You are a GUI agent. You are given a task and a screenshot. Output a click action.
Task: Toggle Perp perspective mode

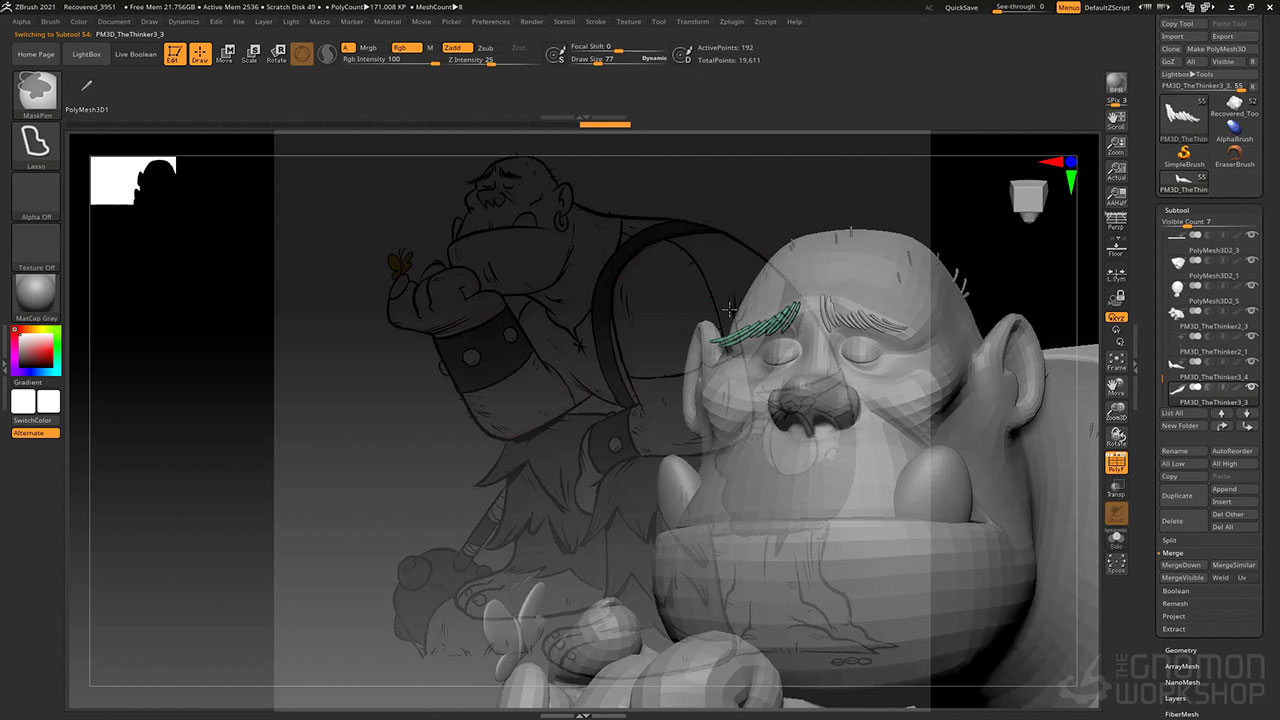(1116, 222)
